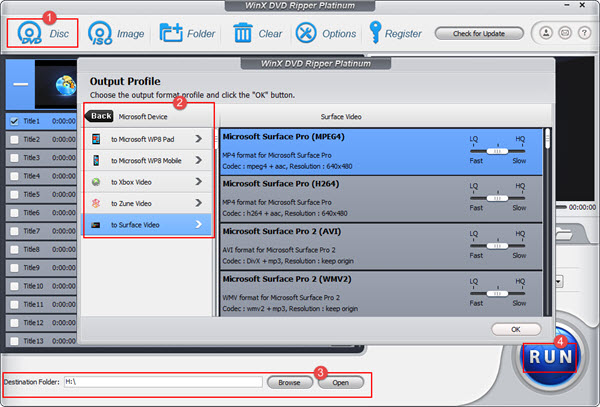Click the email envelope icon

pyautogui.click(x=565, y=33)
